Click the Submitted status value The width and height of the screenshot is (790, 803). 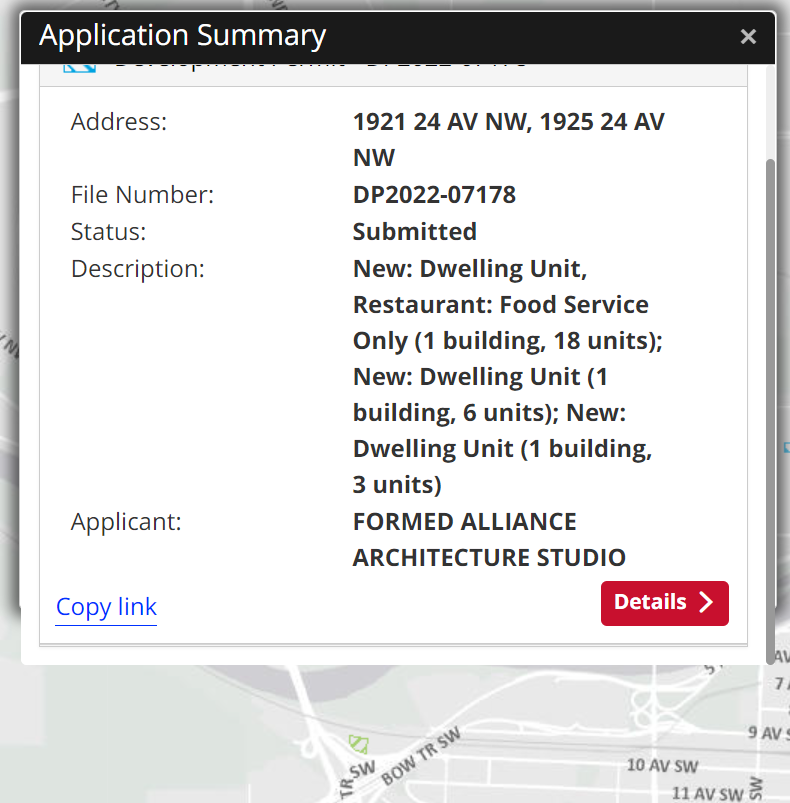[x=414, y=232]
